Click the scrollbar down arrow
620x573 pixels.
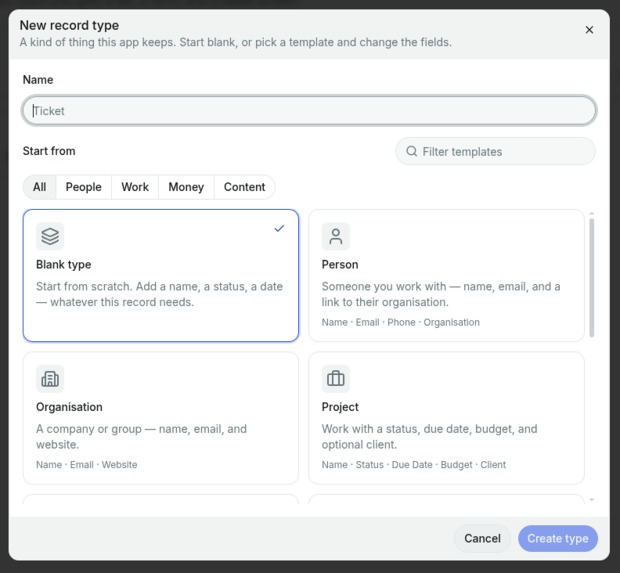coord(592,500)
